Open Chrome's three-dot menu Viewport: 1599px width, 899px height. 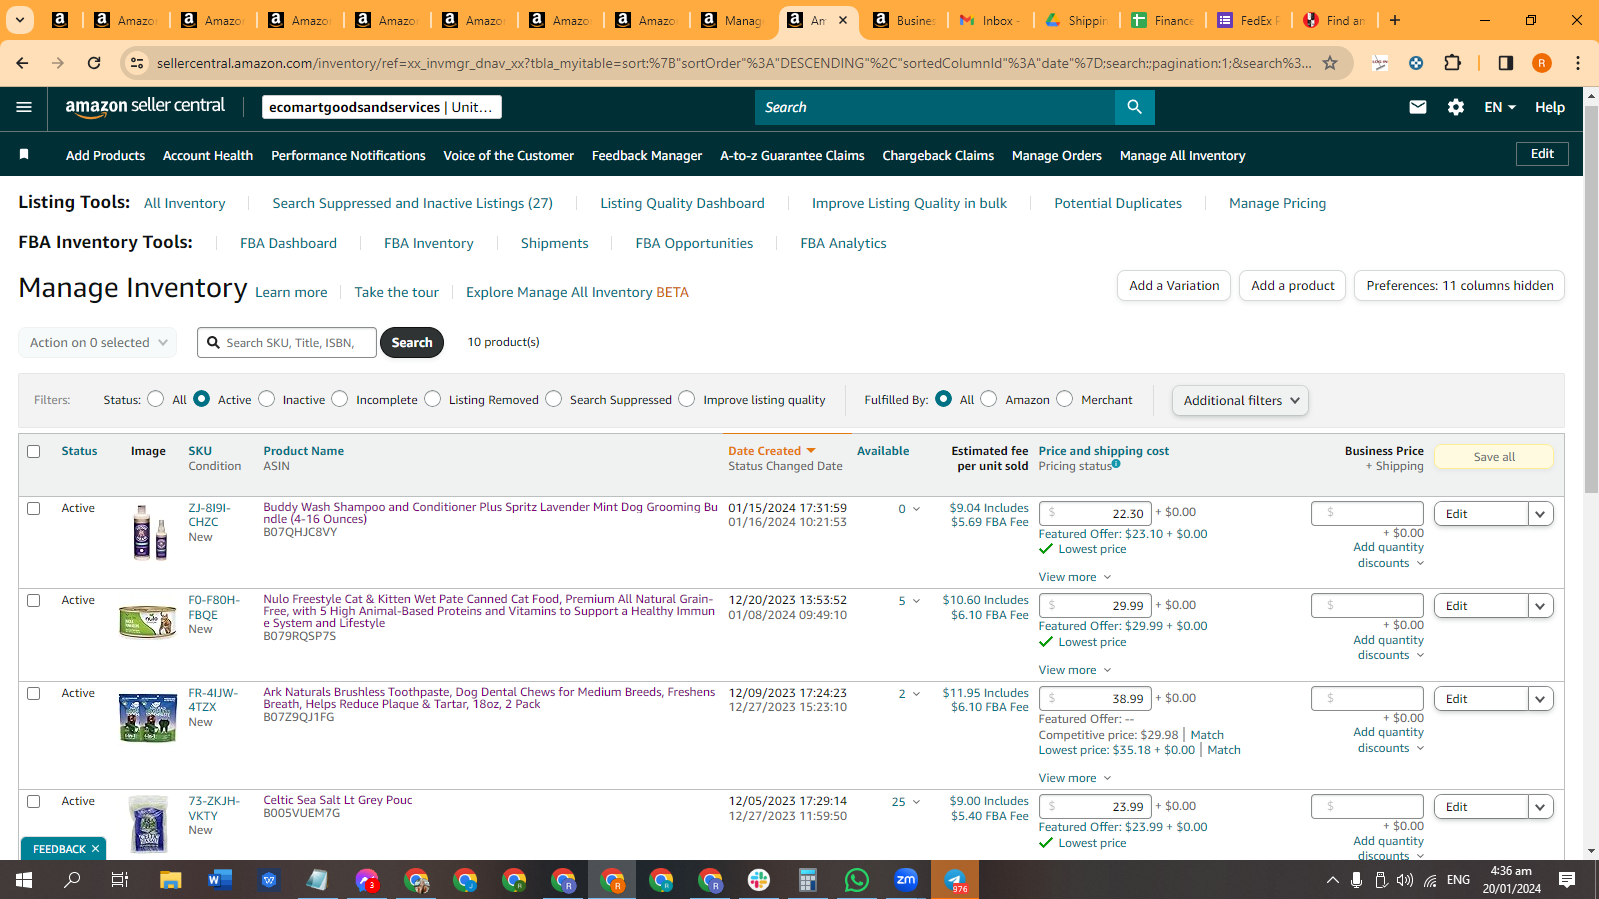coord(1578,63)
